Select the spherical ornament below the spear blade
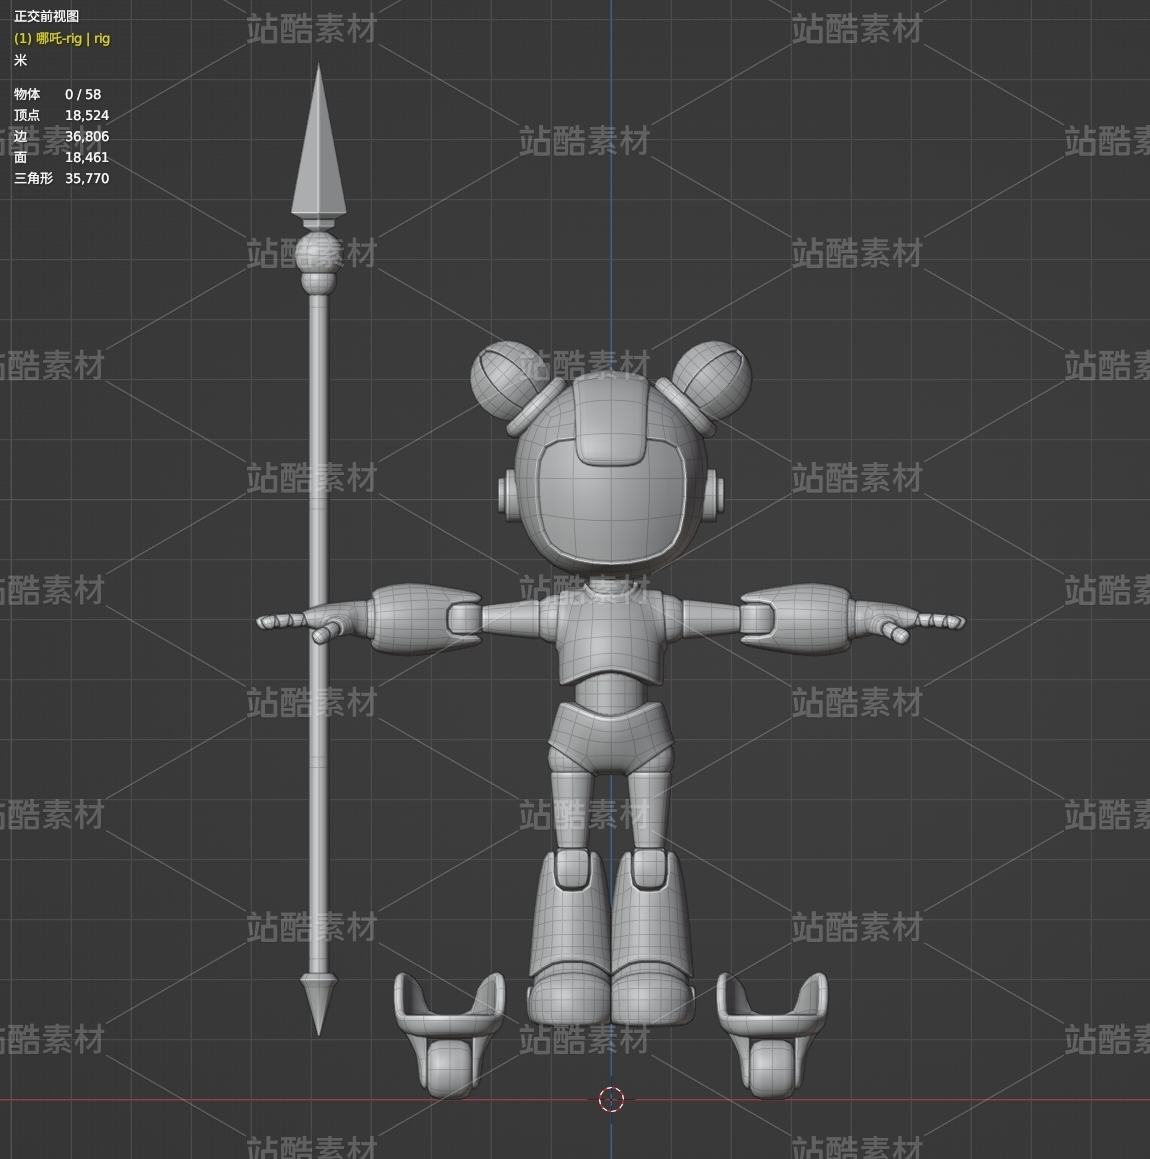The image size is (1150, 1159). (x=319, y=255)
